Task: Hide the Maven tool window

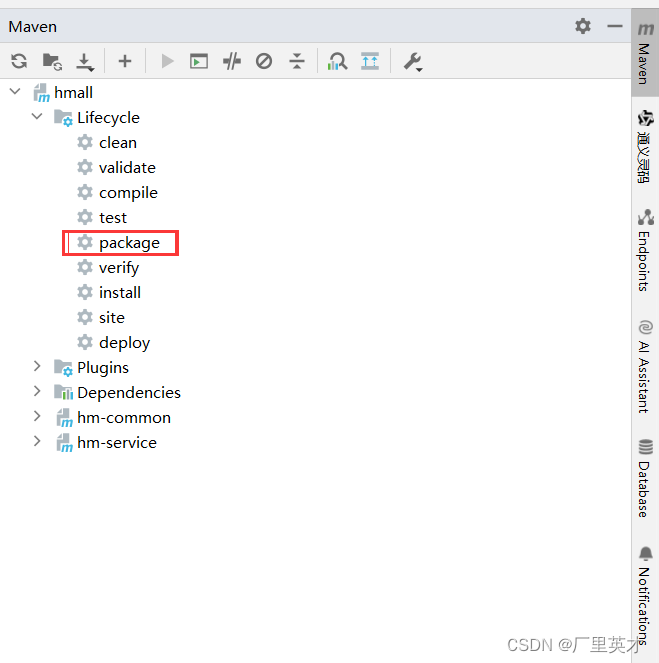Action: click(x=615, y=26)
